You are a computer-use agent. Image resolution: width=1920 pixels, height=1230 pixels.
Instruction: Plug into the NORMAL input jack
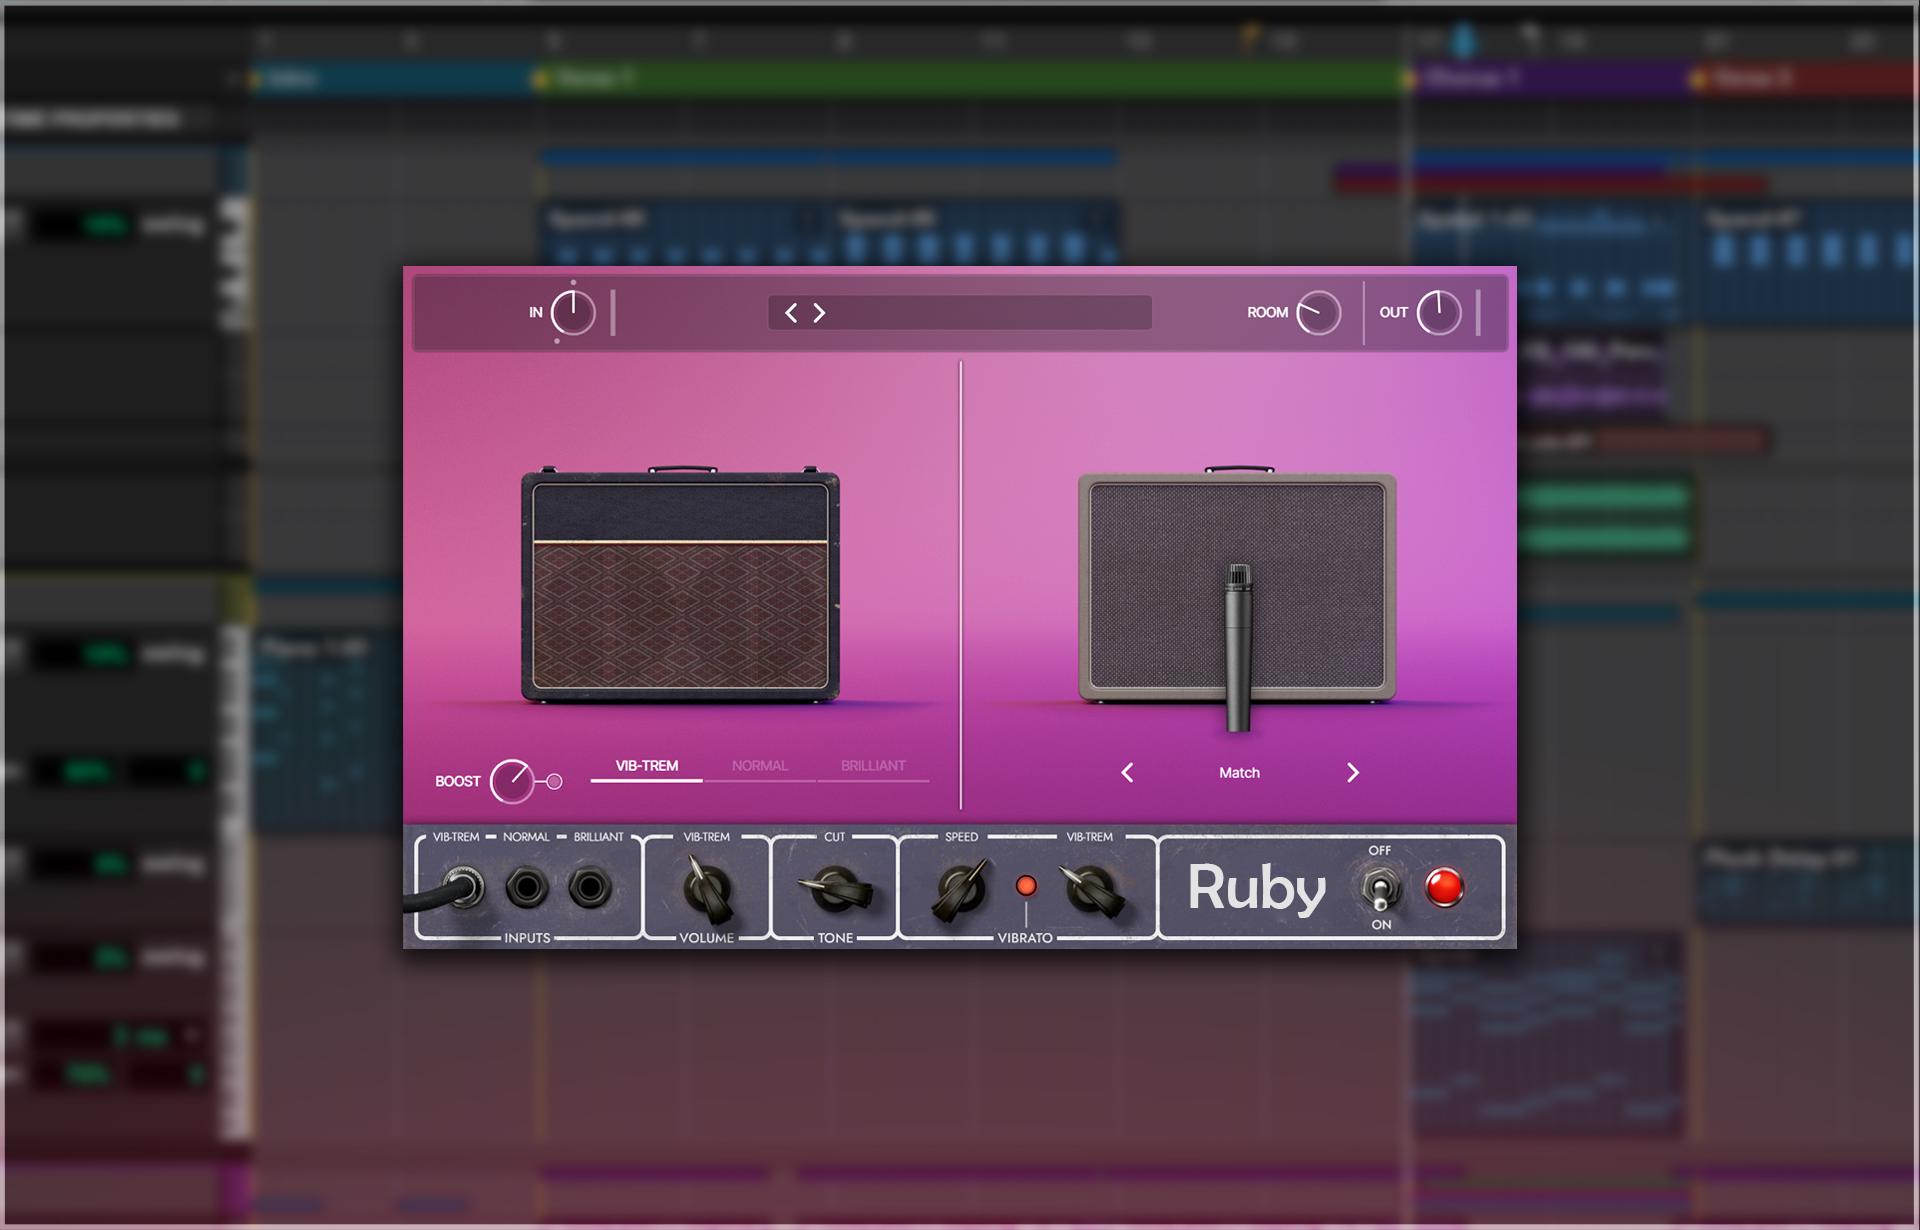point(527,887)
